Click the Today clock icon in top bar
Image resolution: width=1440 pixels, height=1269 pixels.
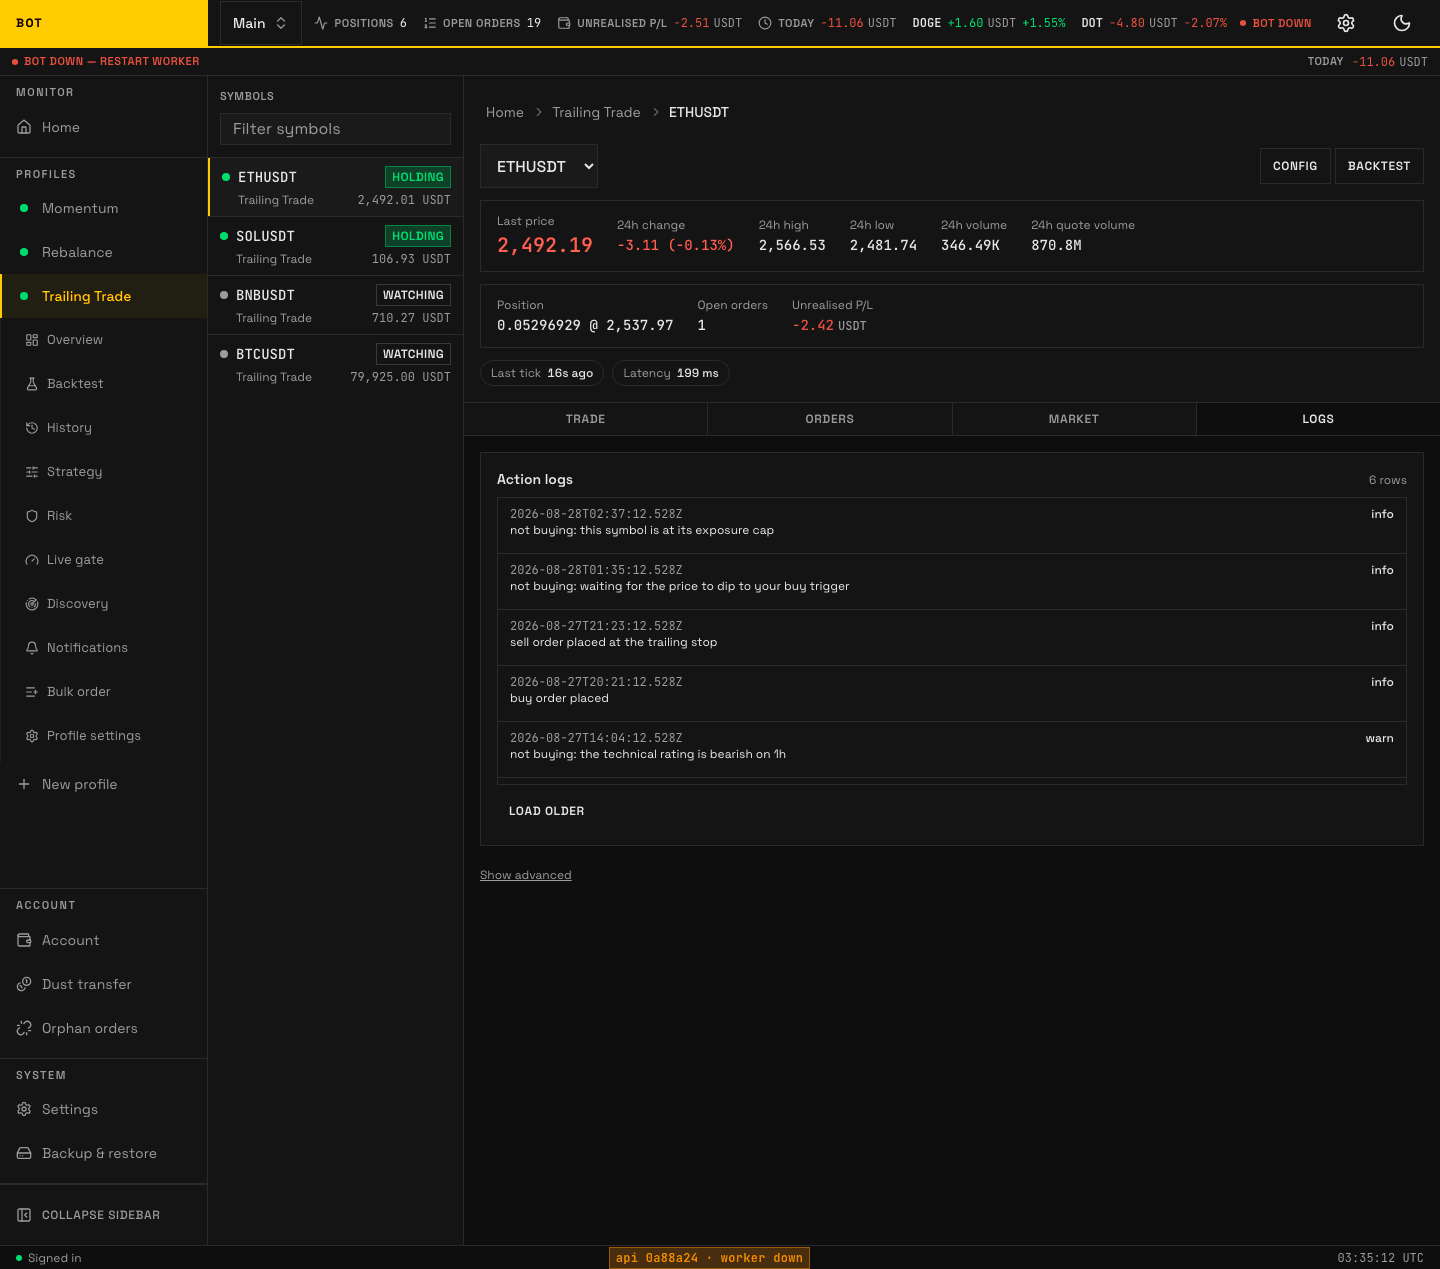click(x=765, y=23)
